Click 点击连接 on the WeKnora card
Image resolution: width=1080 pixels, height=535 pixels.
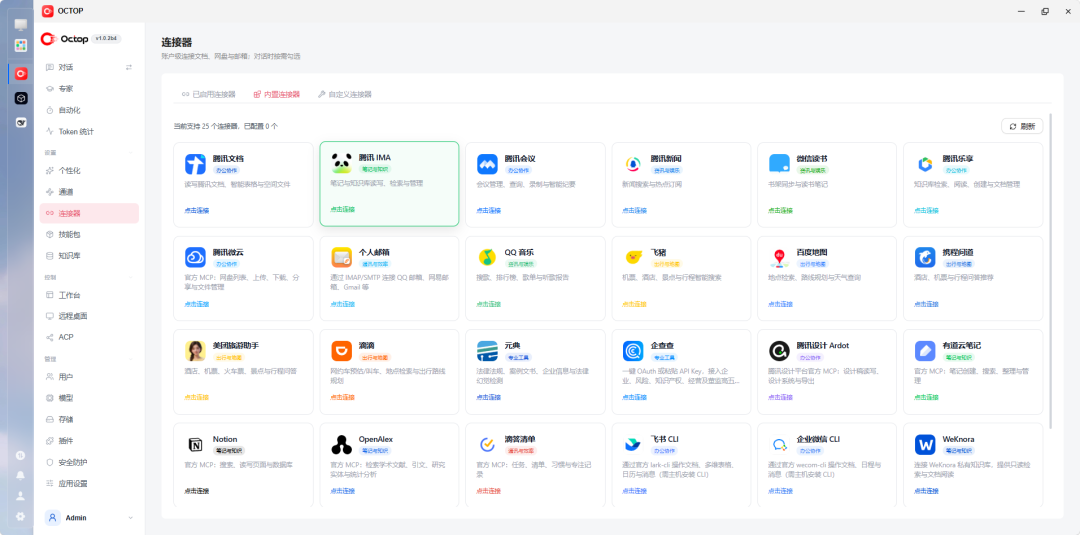pyautogui.click(x=926, y=492)
